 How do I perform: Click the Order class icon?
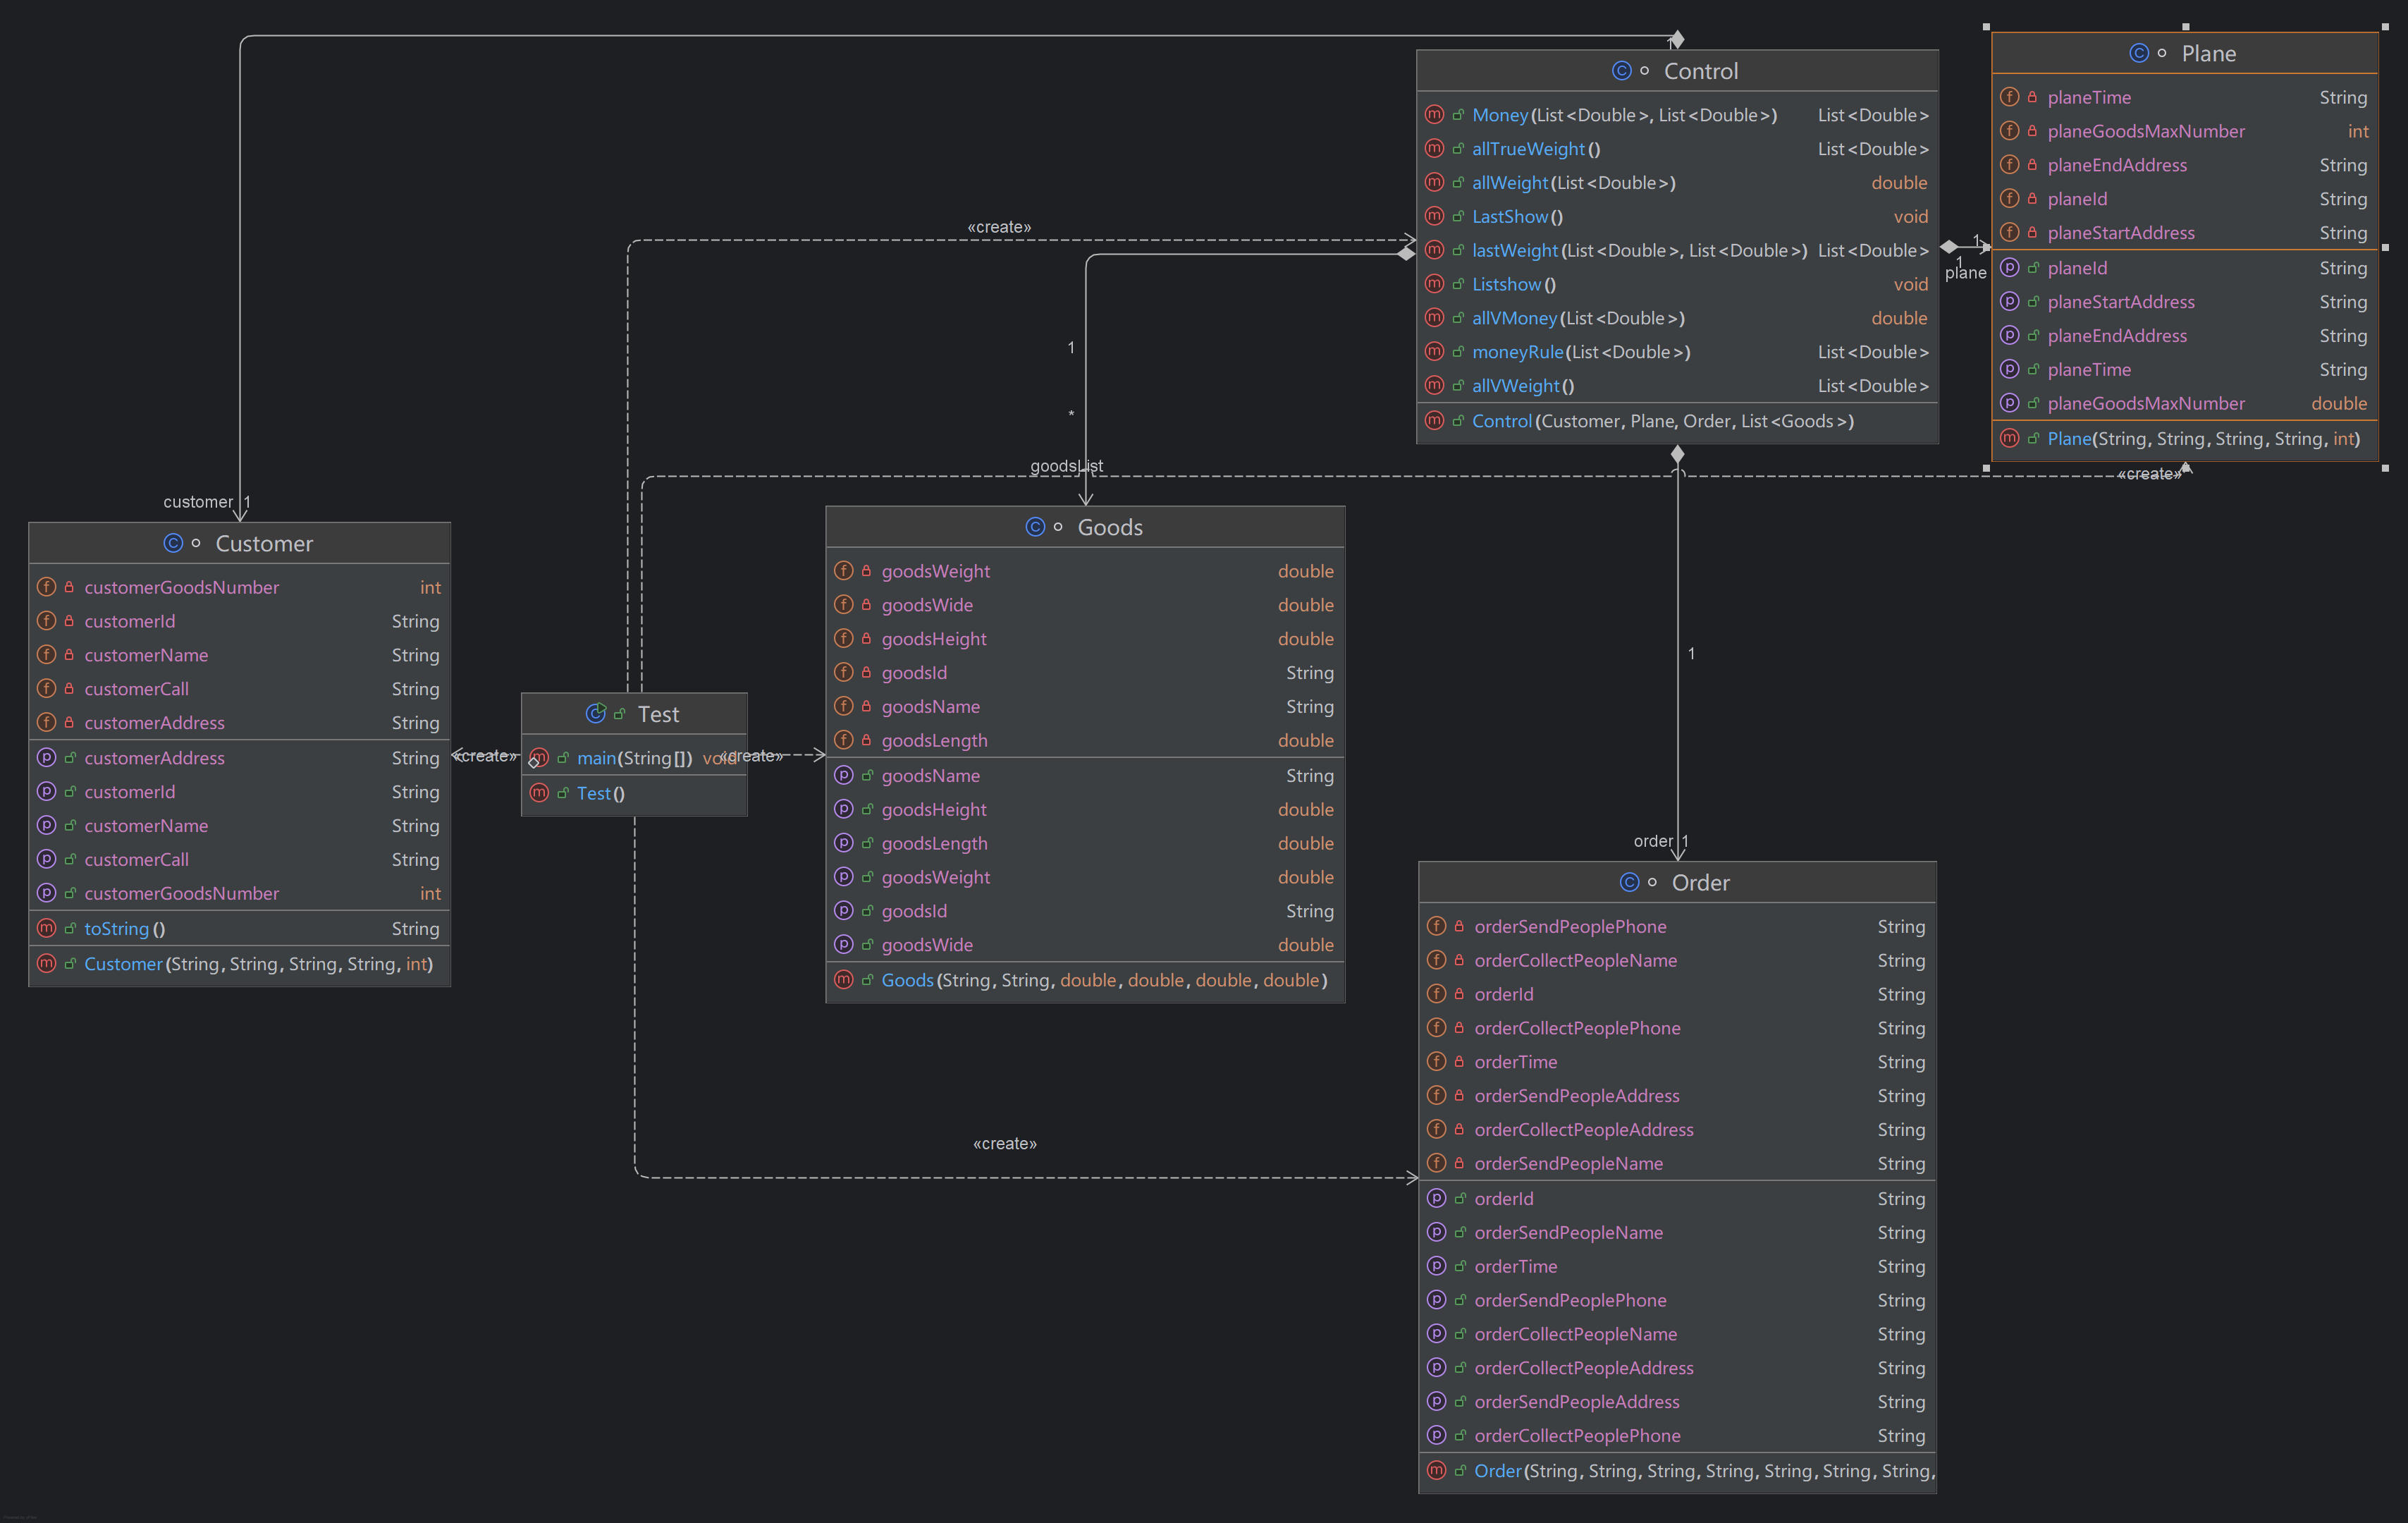[1629, 882]
